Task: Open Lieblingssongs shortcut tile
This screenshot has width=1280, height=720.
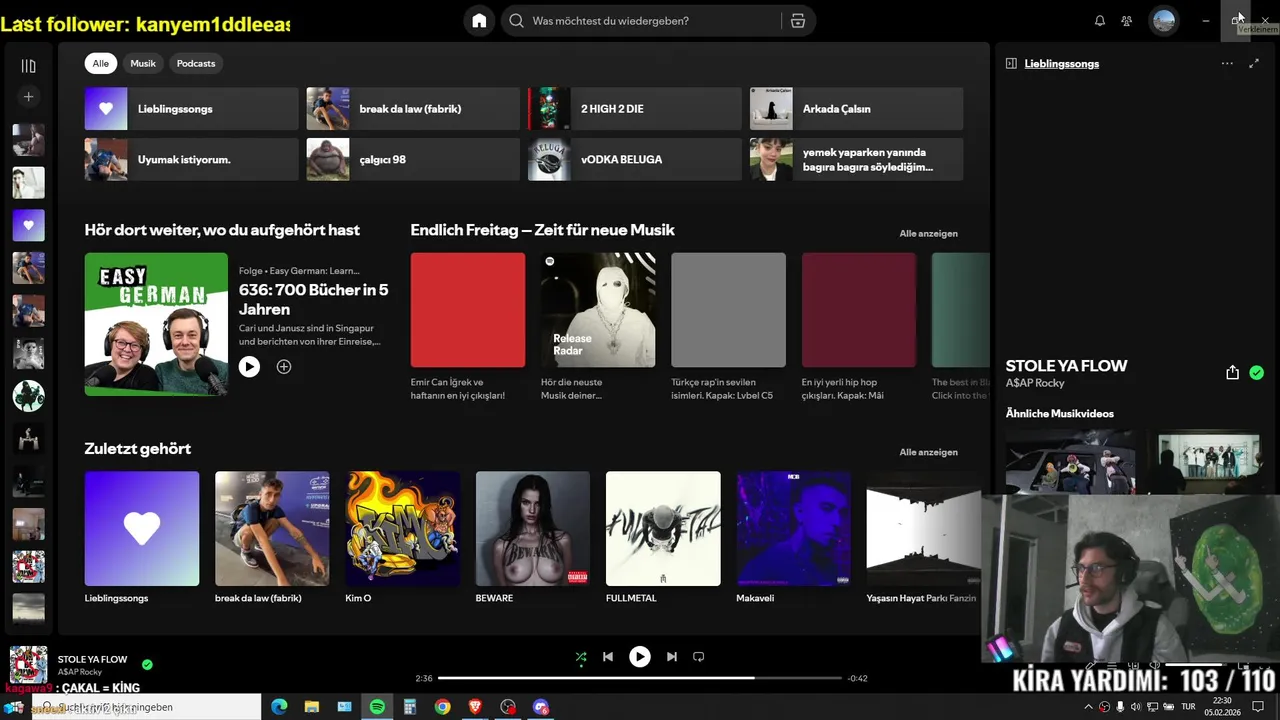Action: point(191,109)
